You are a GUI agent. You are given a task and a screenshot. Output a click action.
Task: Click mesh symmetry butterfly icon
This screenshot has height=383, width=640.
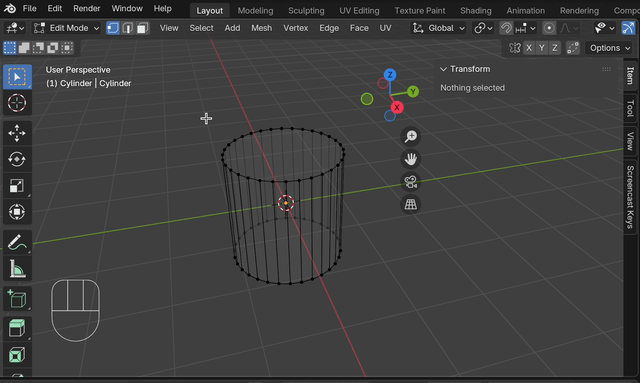click(x=515, y=48)
